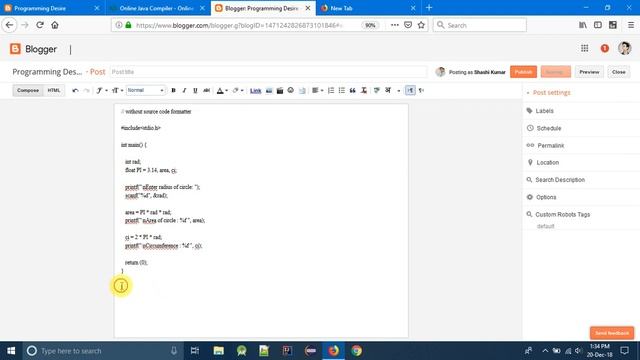Close the post editor with Close
This screenshot has width=640, height=360.
618,72
